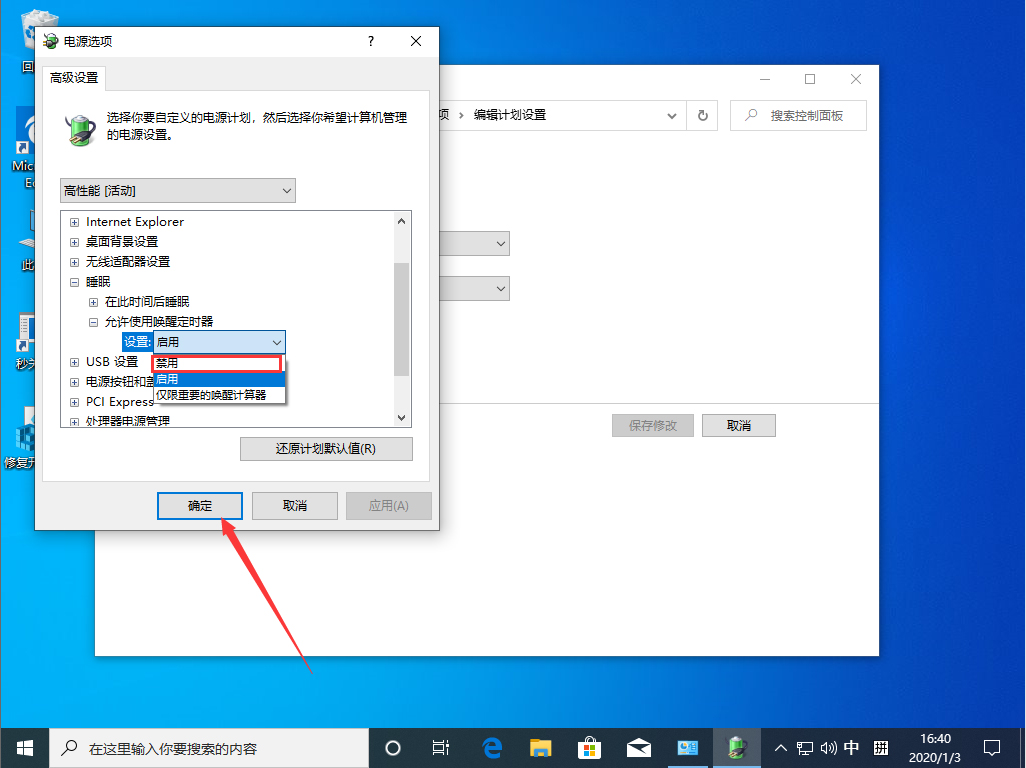
Task: Open the Microsoft Store app
Action: (x=589, y=747)
